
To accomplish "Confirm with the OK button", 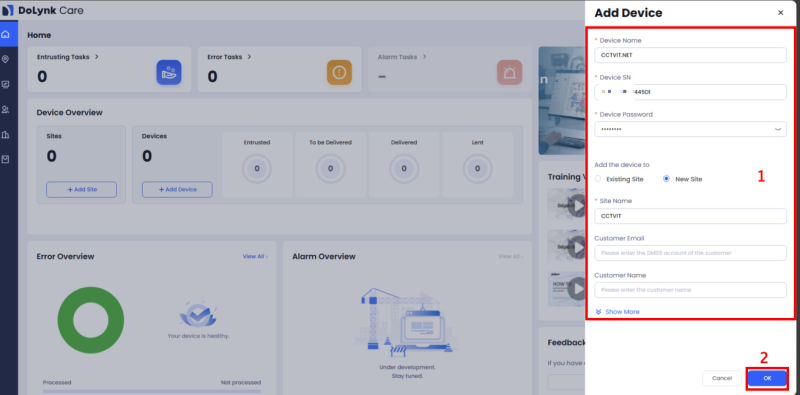I will point(767,378).
